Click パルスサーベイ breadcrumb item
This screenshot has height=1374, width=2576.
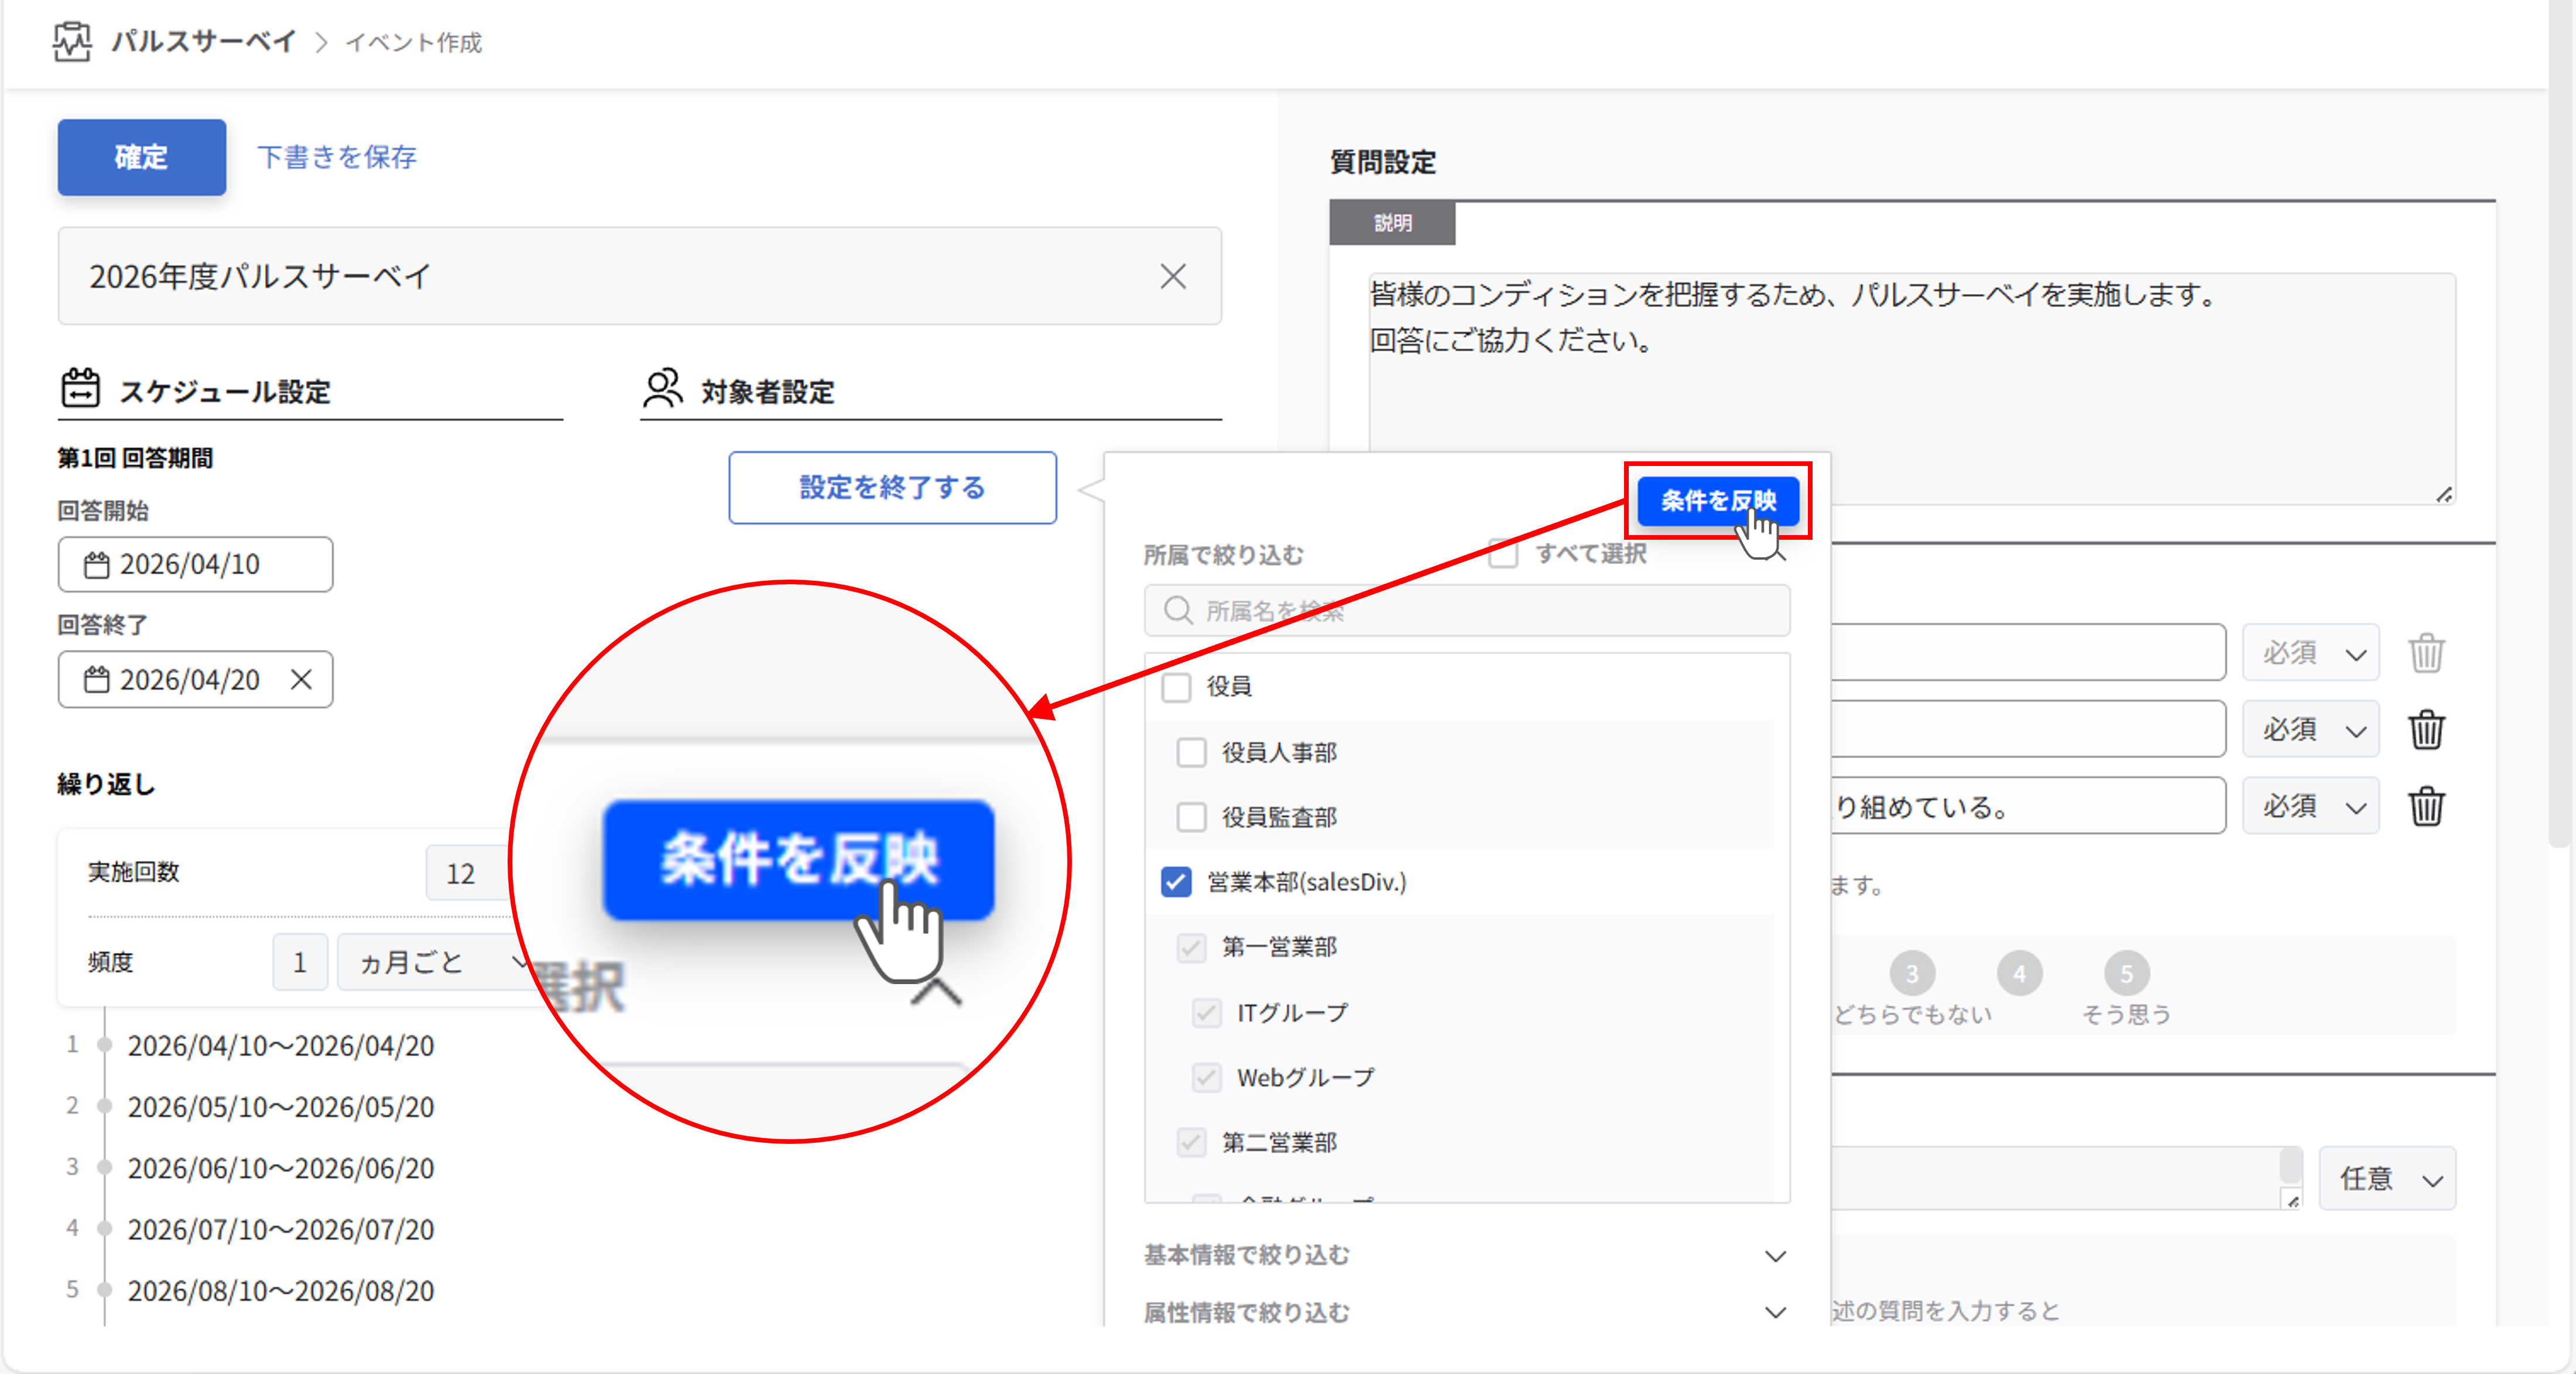[x=203, y=42]
